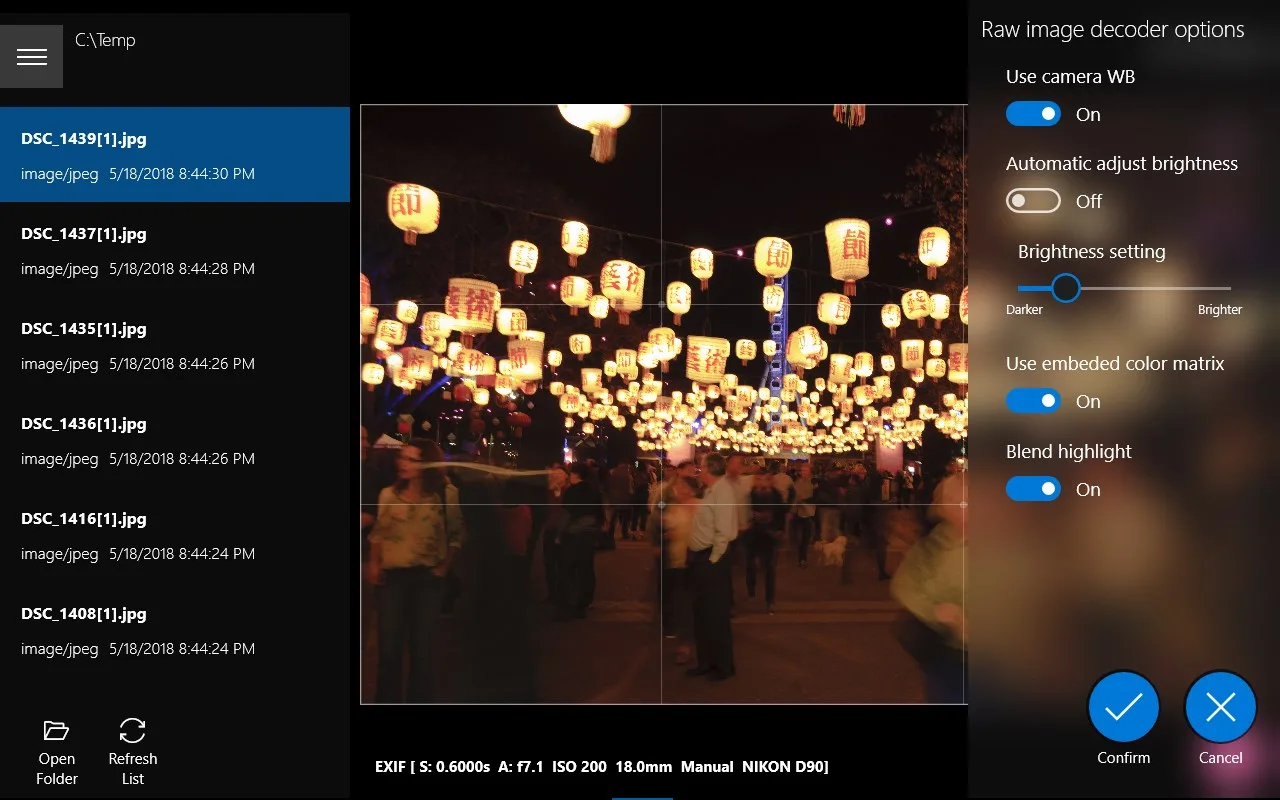Select DSC_1435[1].jpg in file list
1280x800 pixels.
click(175, 345)
